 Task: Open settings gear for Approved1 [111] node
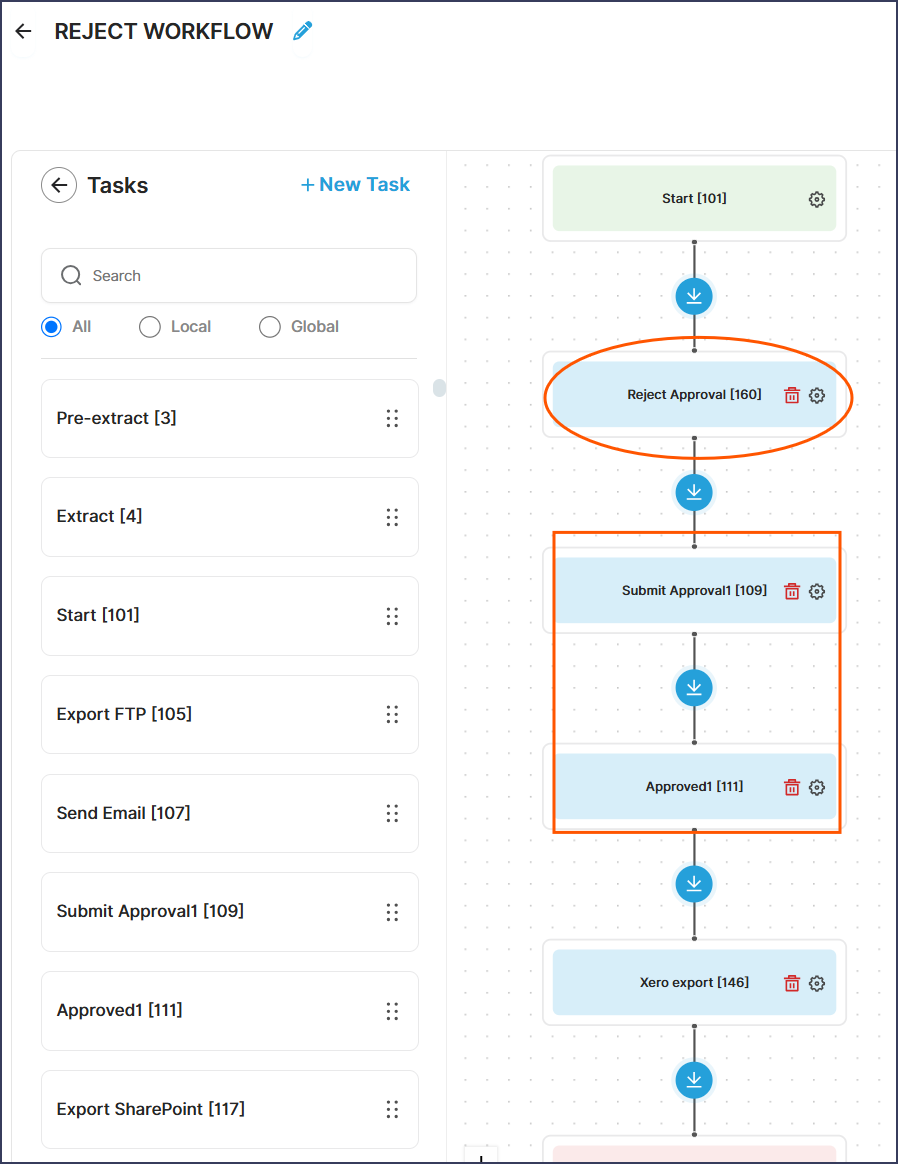point(816,787)
